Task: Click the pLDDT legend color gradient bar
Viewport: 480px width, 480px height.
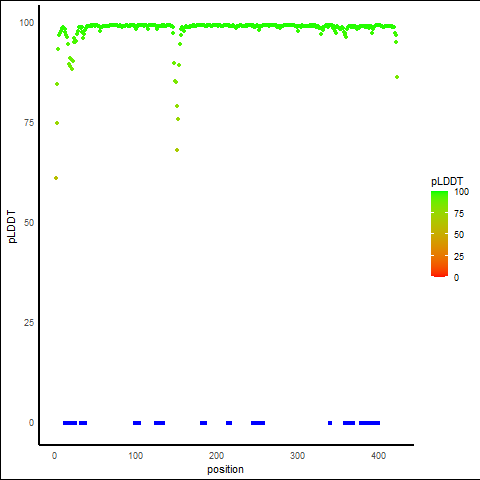Action: point(439,234)
